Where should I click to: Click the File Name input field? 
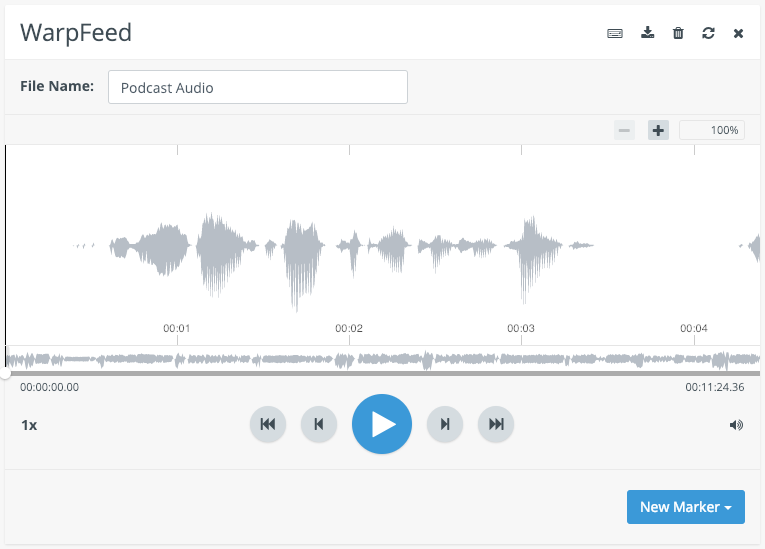[258, 87]
